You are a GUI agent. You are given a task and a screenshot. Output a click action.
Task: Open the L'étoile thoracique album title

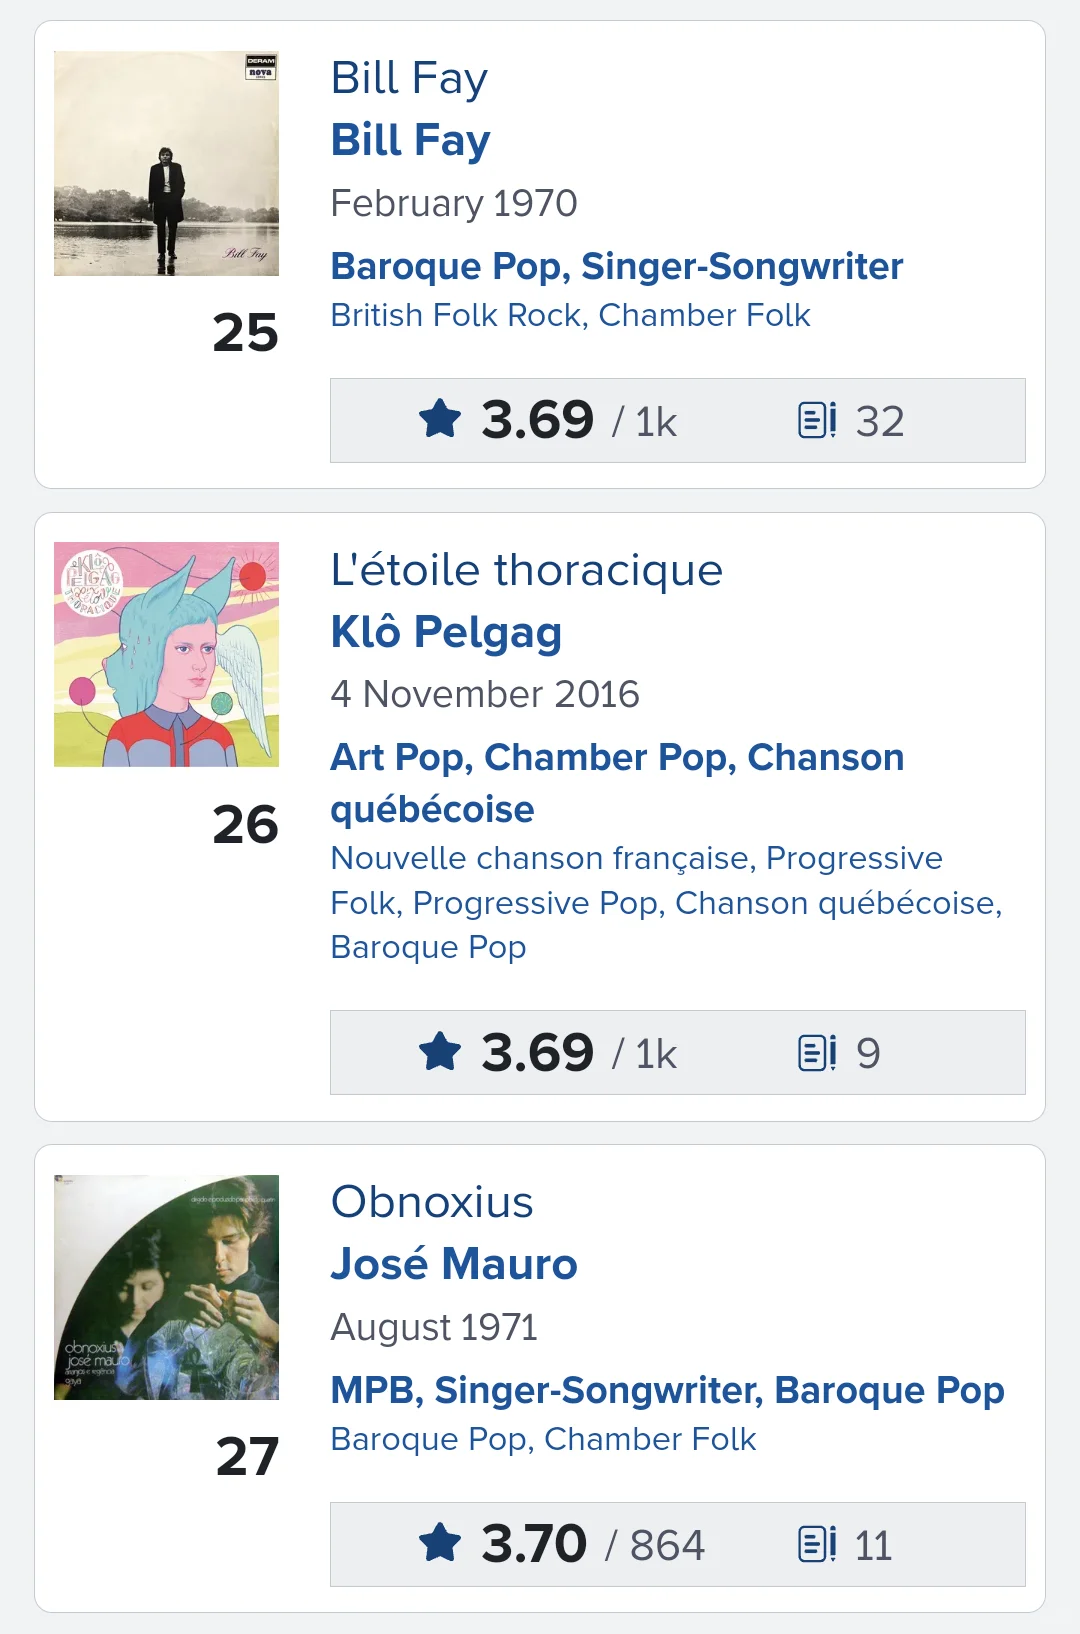[526, 570]
